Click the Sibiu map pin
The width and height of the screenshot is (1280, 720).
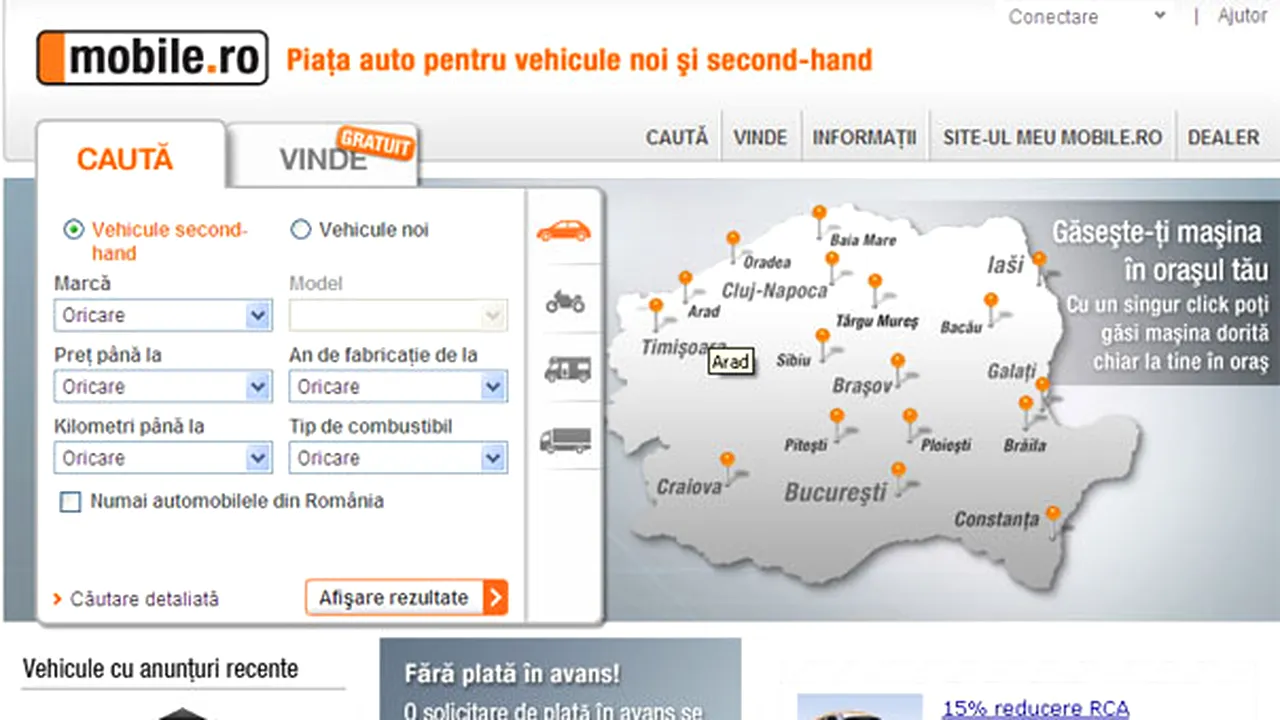[x=822, y=337]
